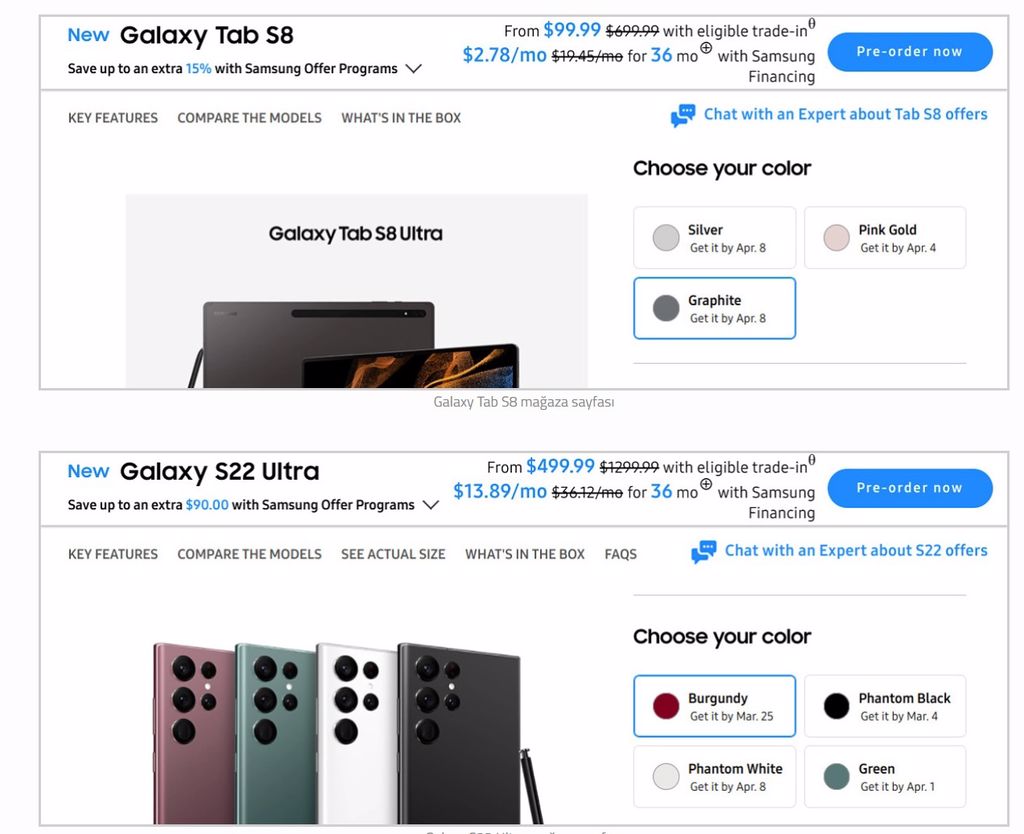Open the FAQs section
This screenshot has width=1024, height=834.
620,554
